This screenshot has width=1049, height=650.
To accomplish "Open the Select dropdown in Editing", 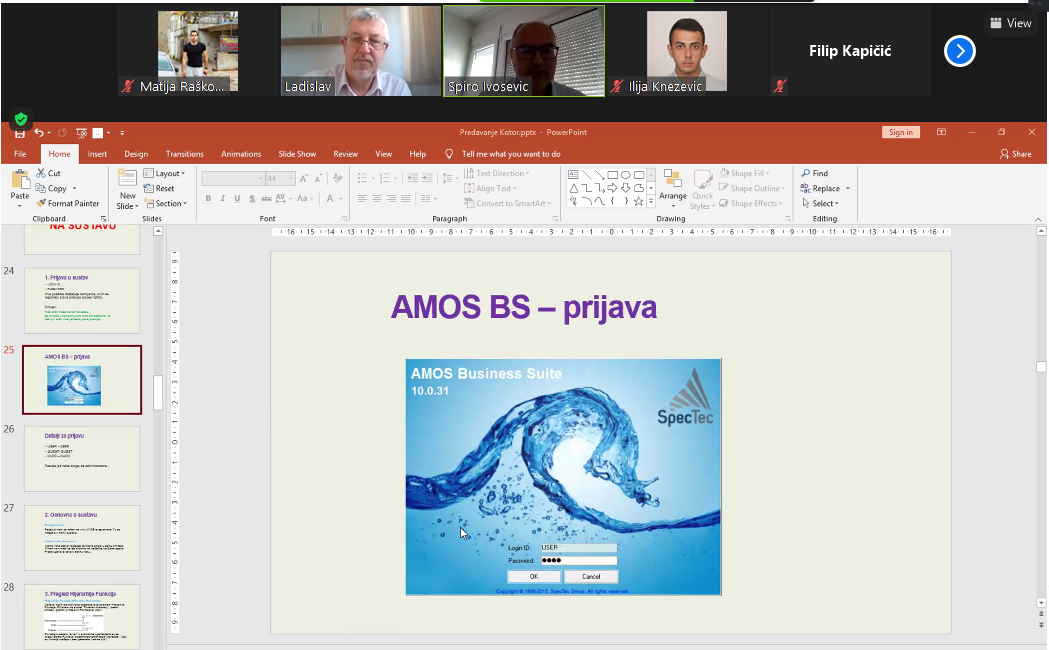I will (x=820, y=203).
